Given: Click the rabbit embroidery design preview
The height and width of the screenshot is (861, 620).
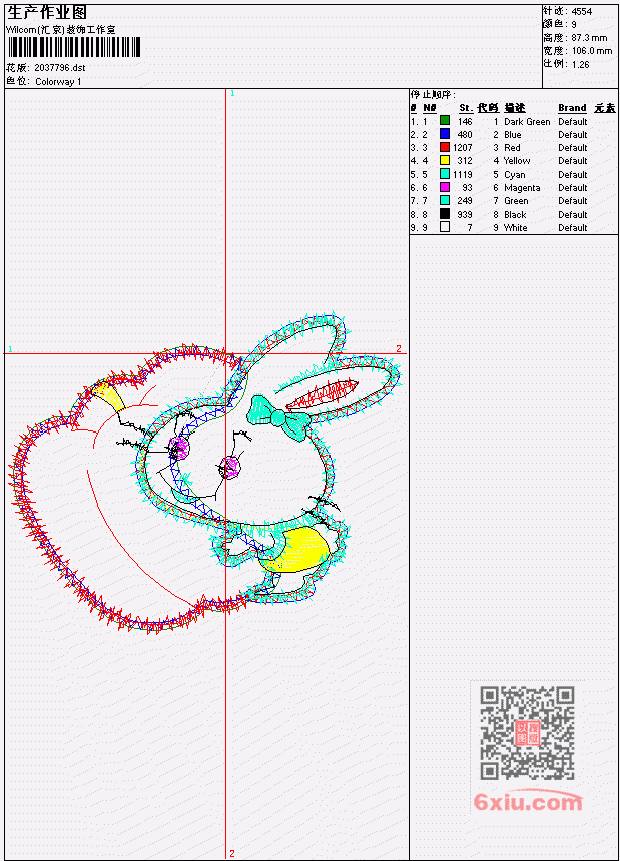Looking at the screenshot, I should click(206, 472).
